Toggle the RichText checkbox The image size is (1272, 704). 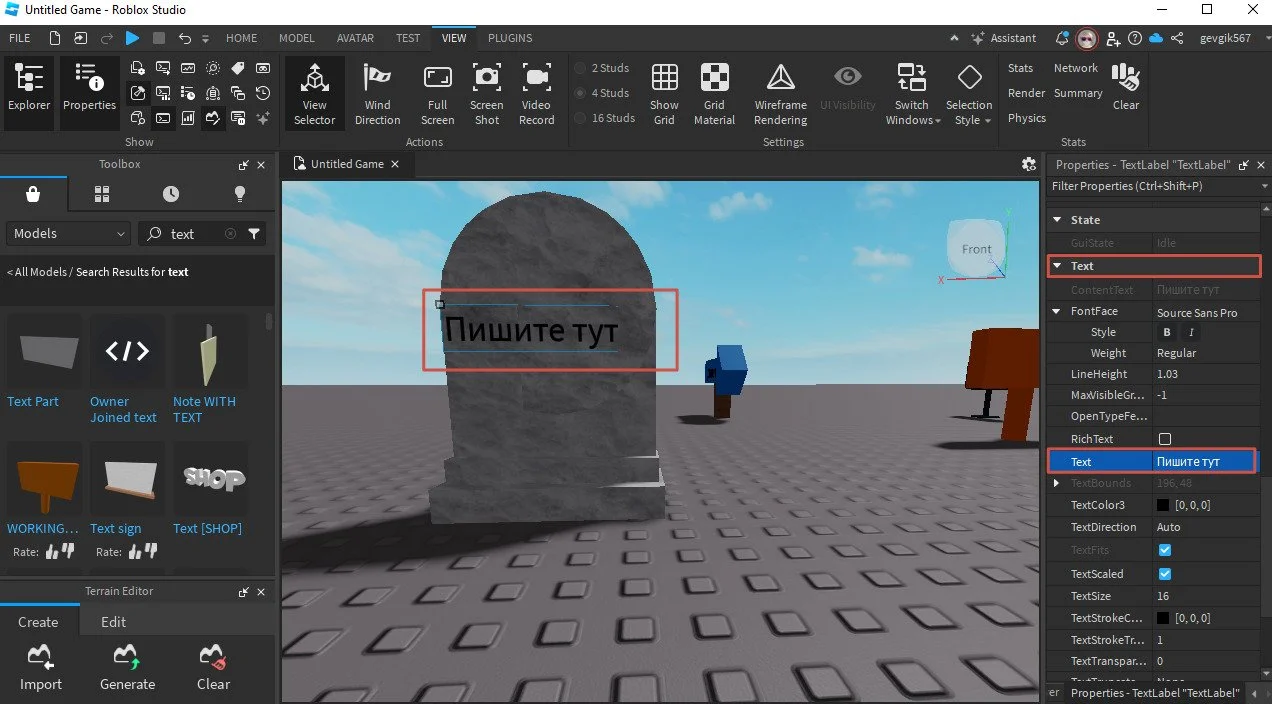[x=1164, y=439]
